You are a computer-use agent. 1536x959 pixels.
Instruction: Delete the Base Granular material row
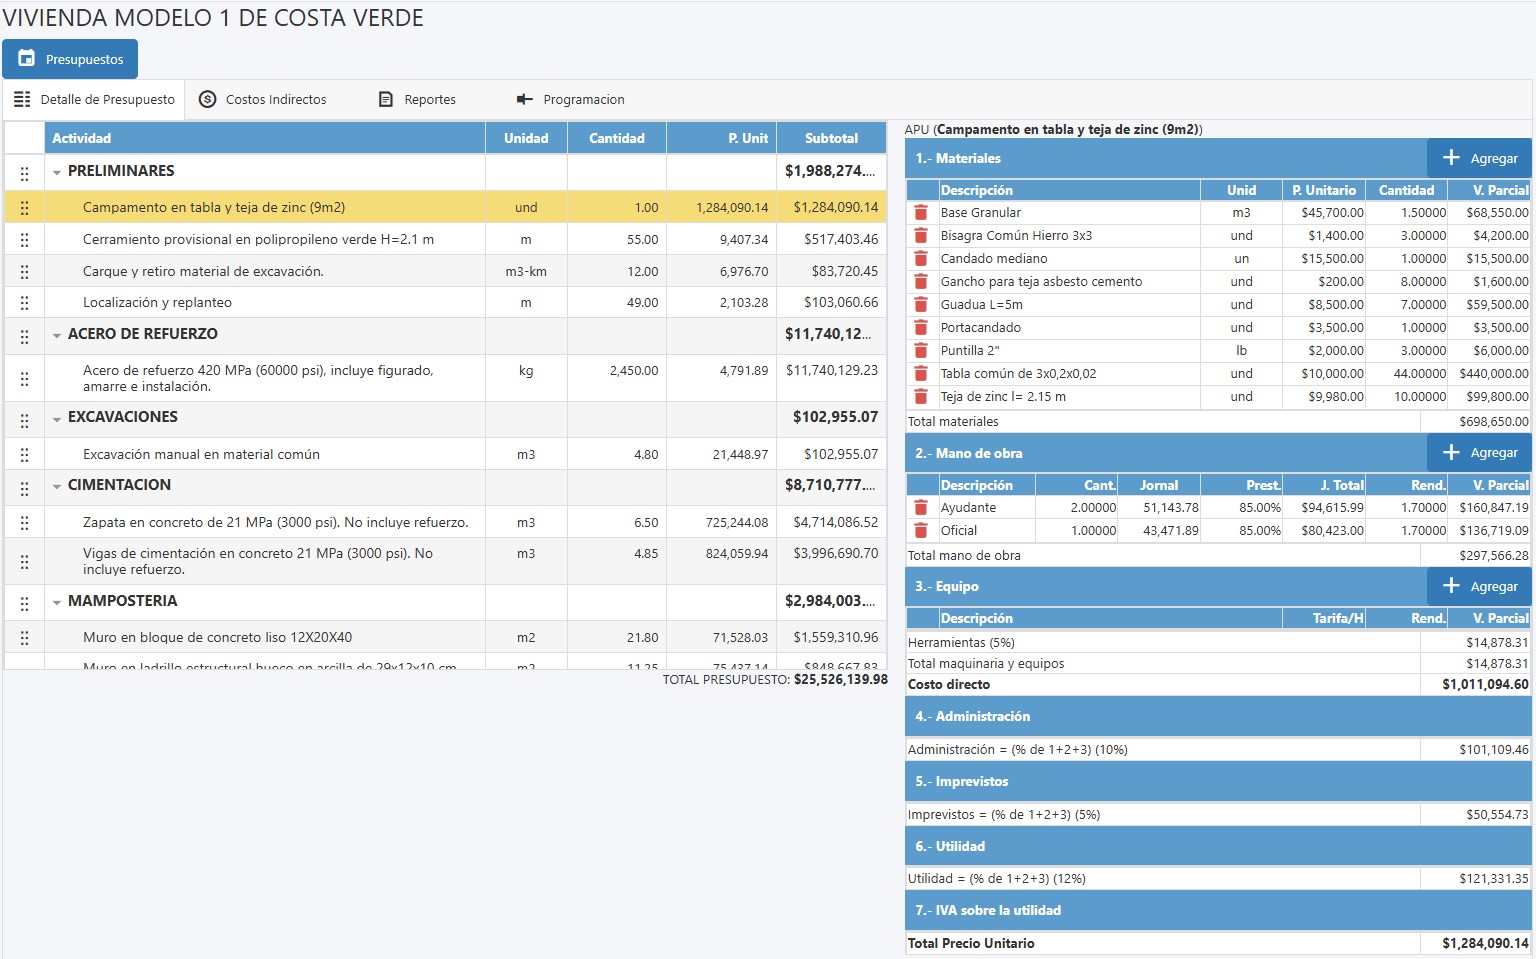coord(921,213)
